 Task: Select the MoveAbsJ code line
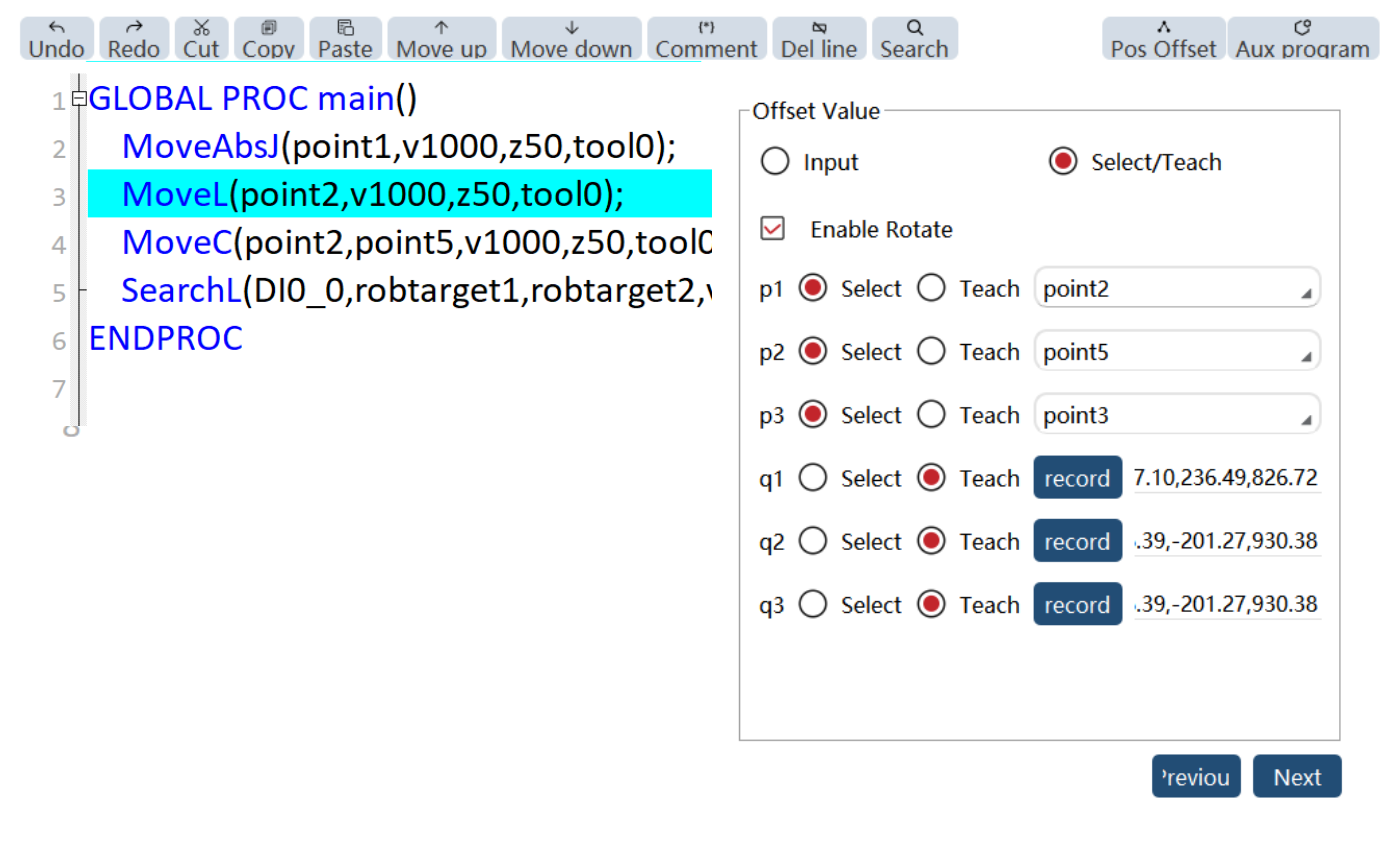(400, 147)
